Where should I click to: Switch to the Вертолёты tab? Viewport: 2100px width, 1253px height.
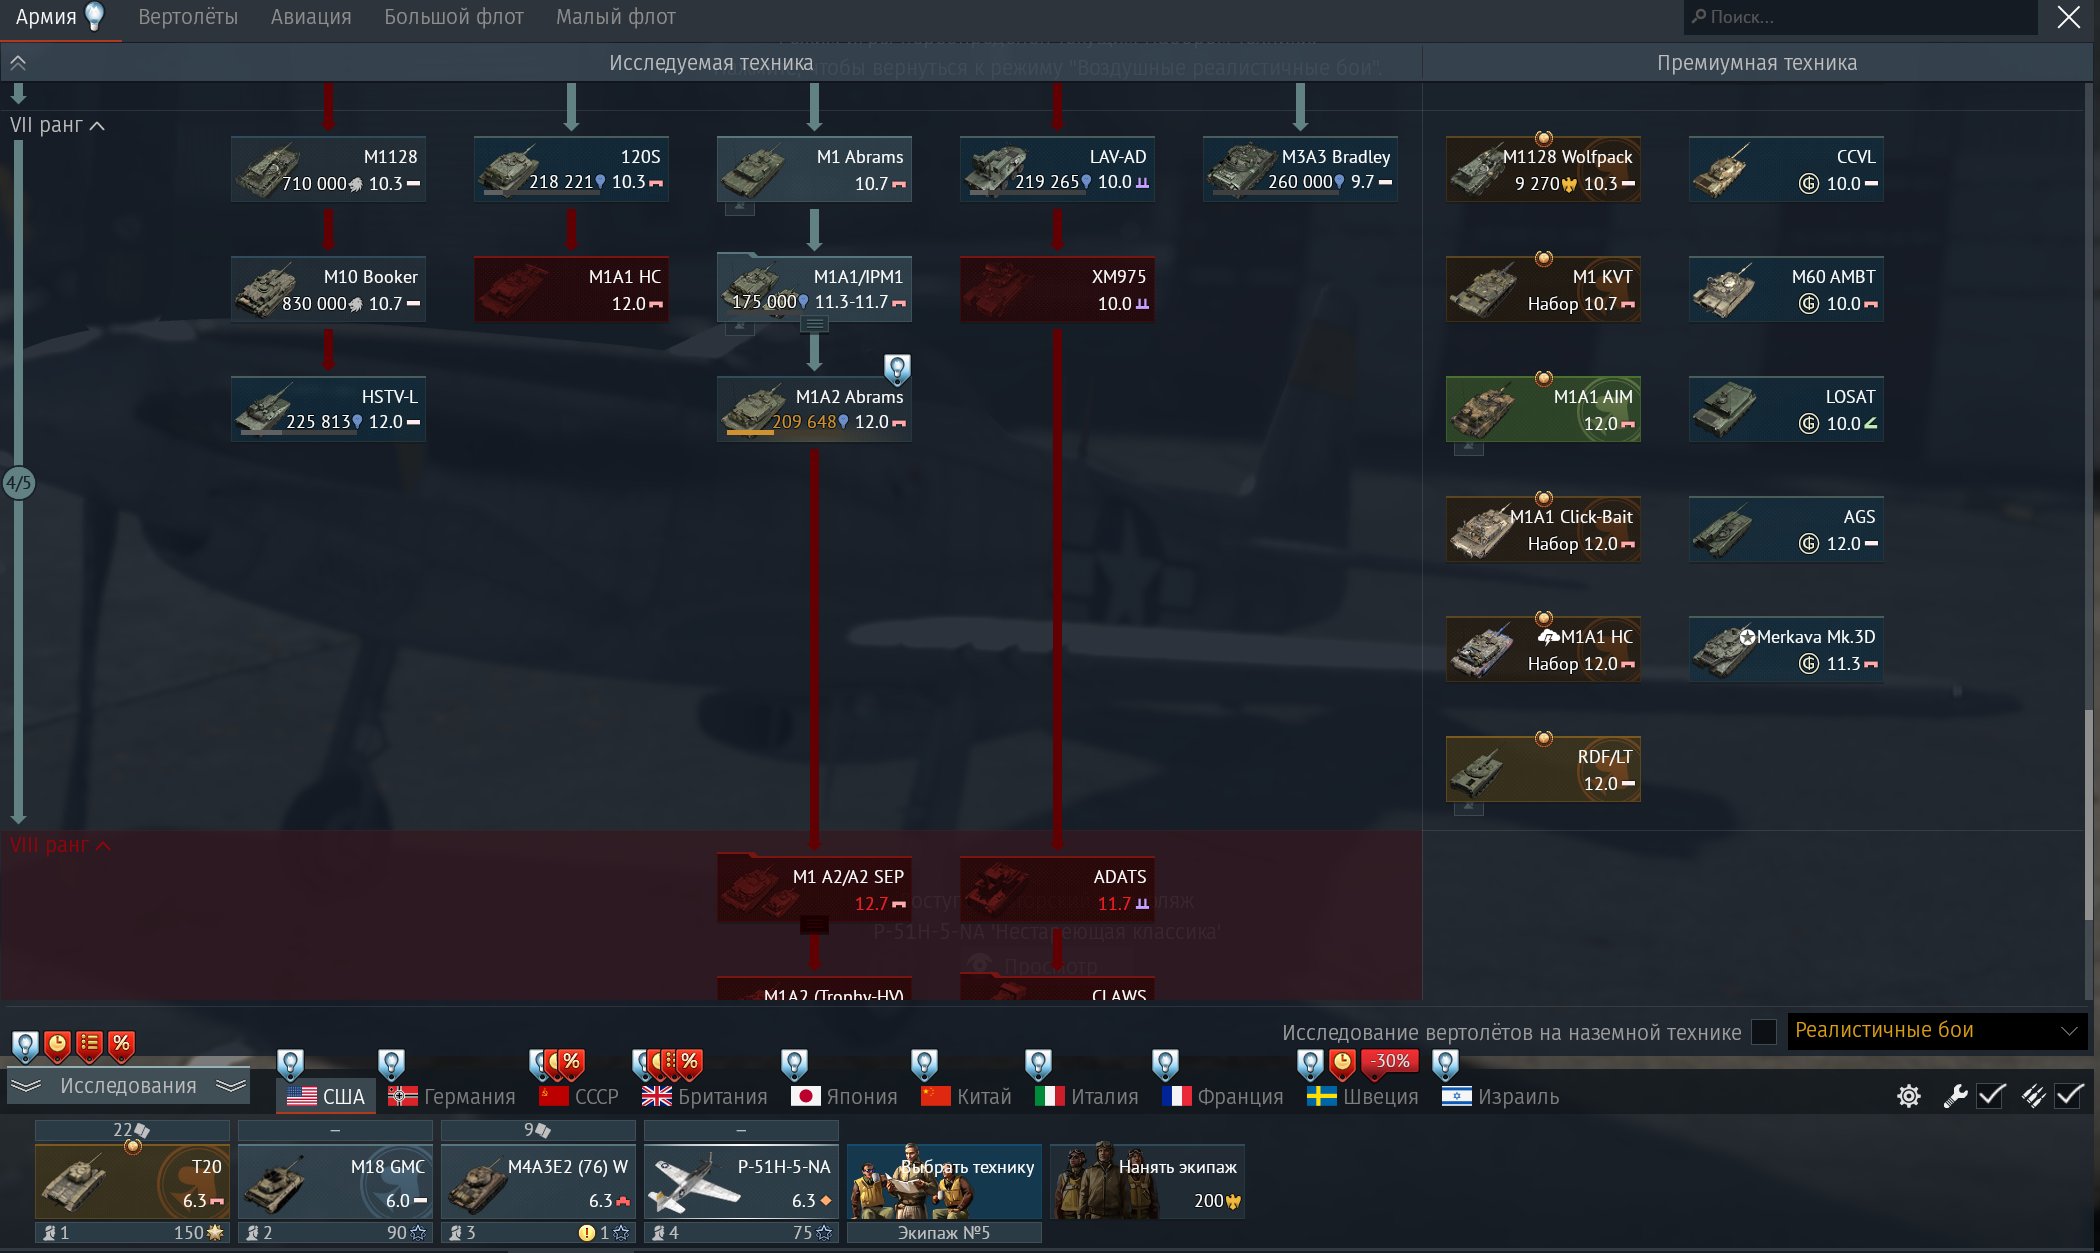coord(188,17)
